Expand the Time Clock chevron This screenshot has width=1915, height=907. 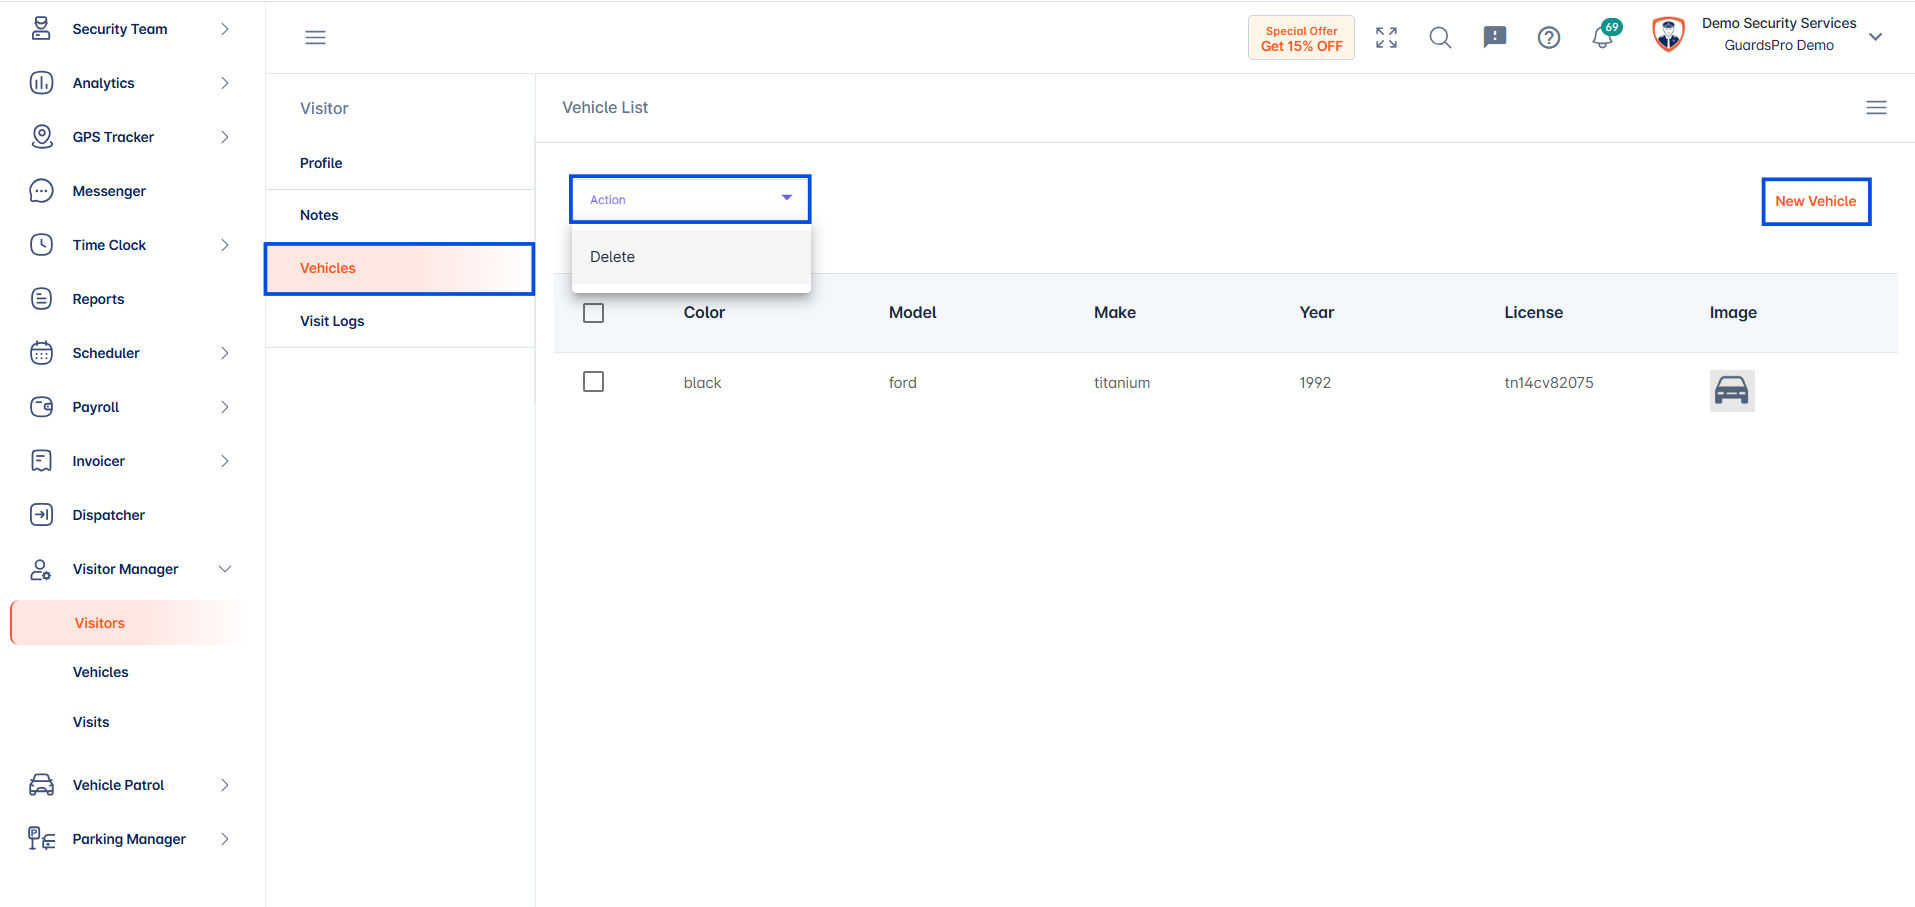coord(225,245)
